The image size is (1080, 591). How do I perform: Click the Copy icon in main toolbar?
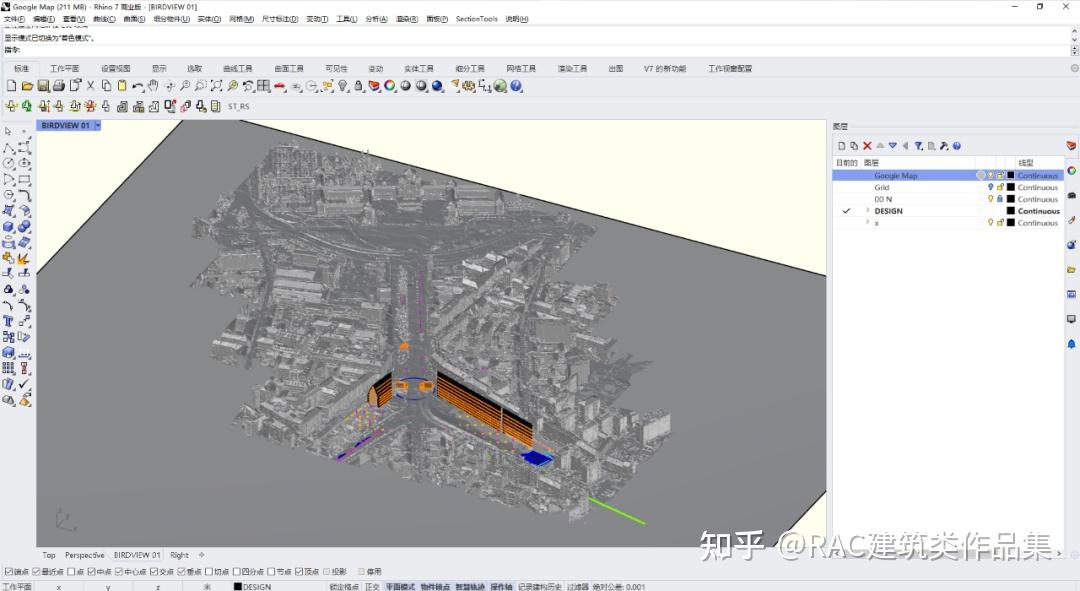coord(106,86)
